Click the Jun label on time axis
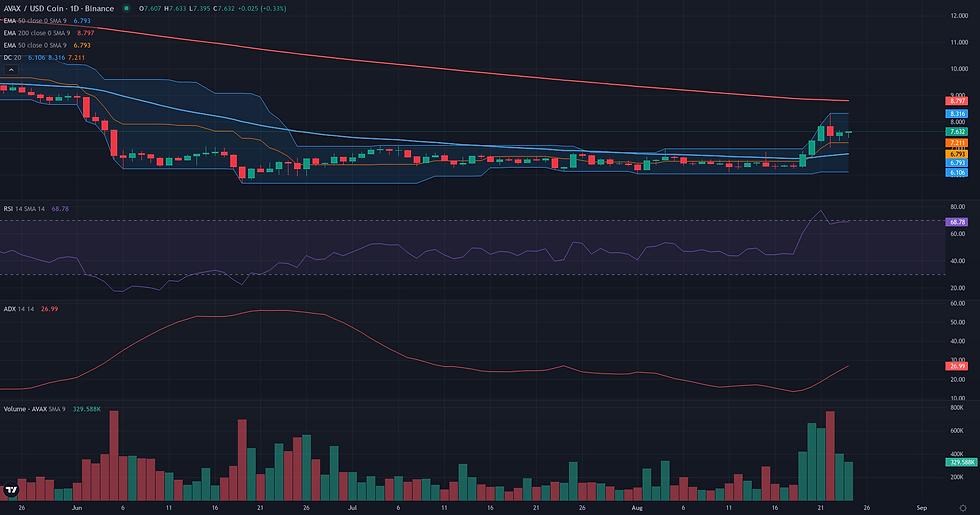 click(77, 508)
